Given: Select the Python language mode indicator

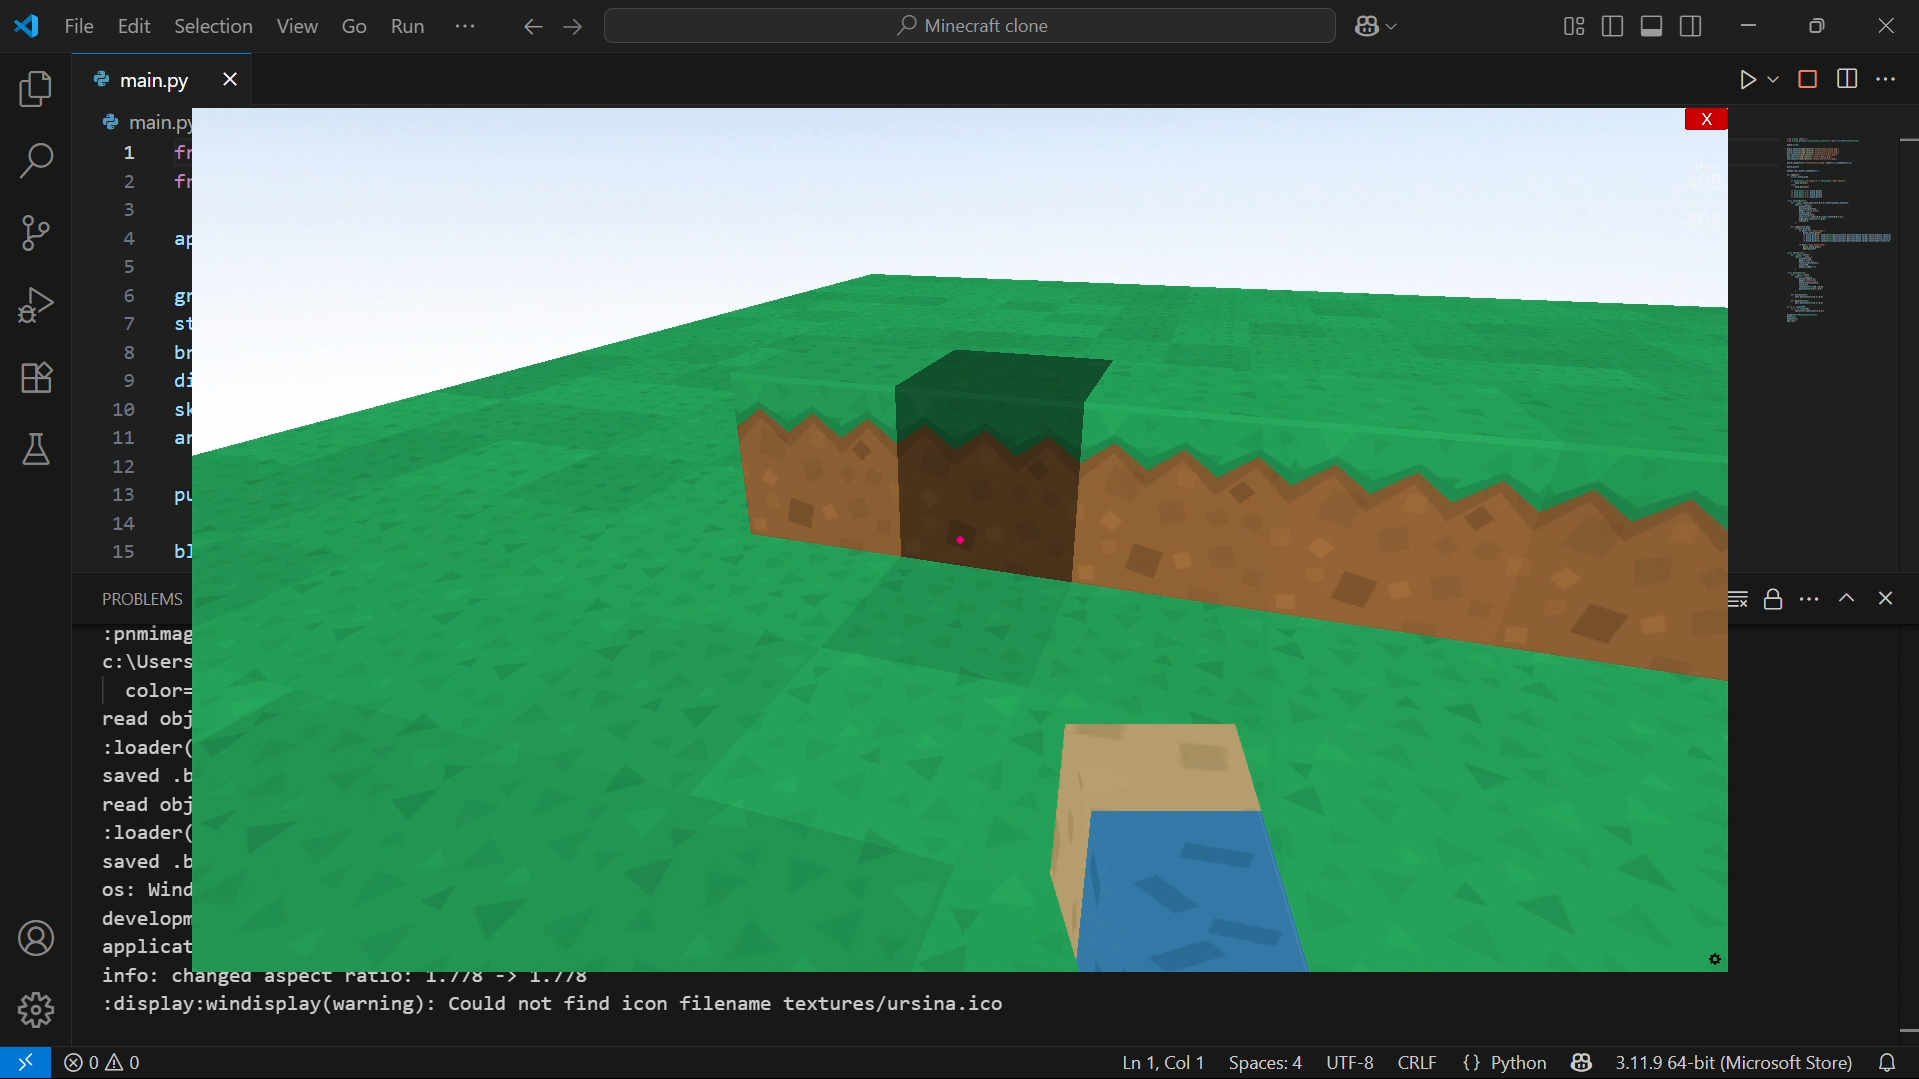Looking at the screenshot, I should click(1503, 1062).
